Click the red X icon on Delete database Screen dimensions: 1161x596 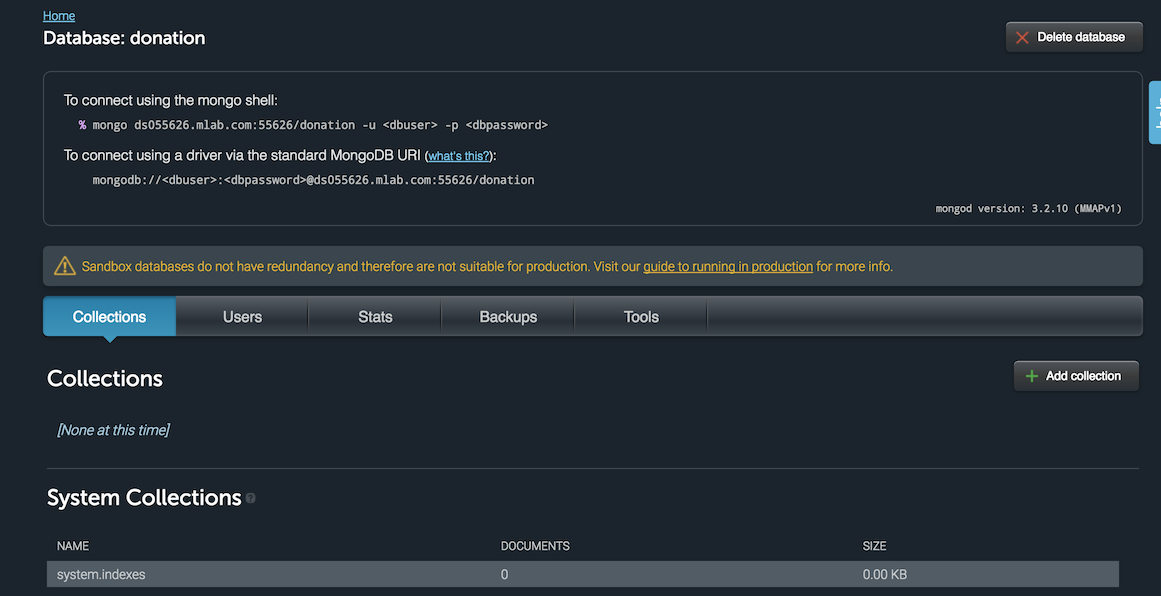coord(1022,37)
